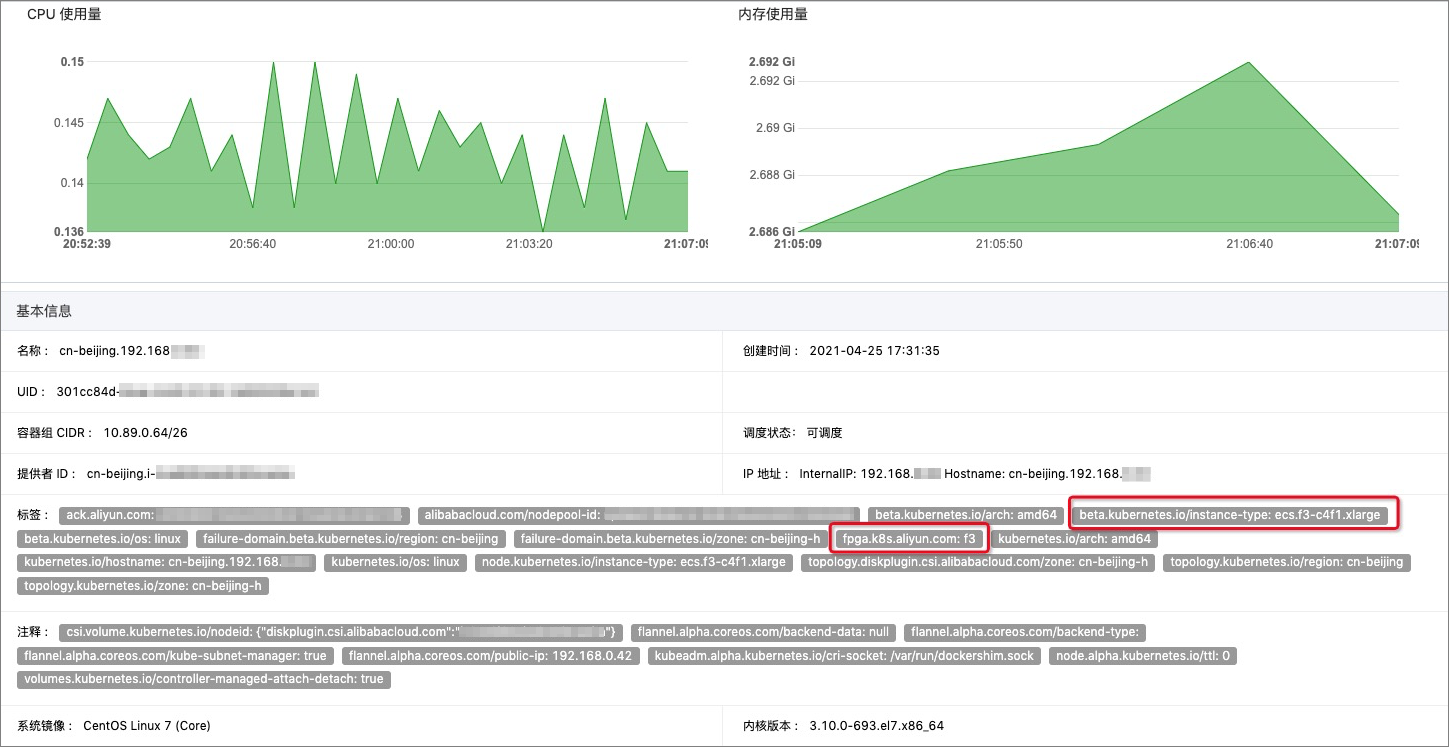The image size is (1449, 747).
Task: Click the 内存使用量 chart title
Action: click(x=773, y=15)
